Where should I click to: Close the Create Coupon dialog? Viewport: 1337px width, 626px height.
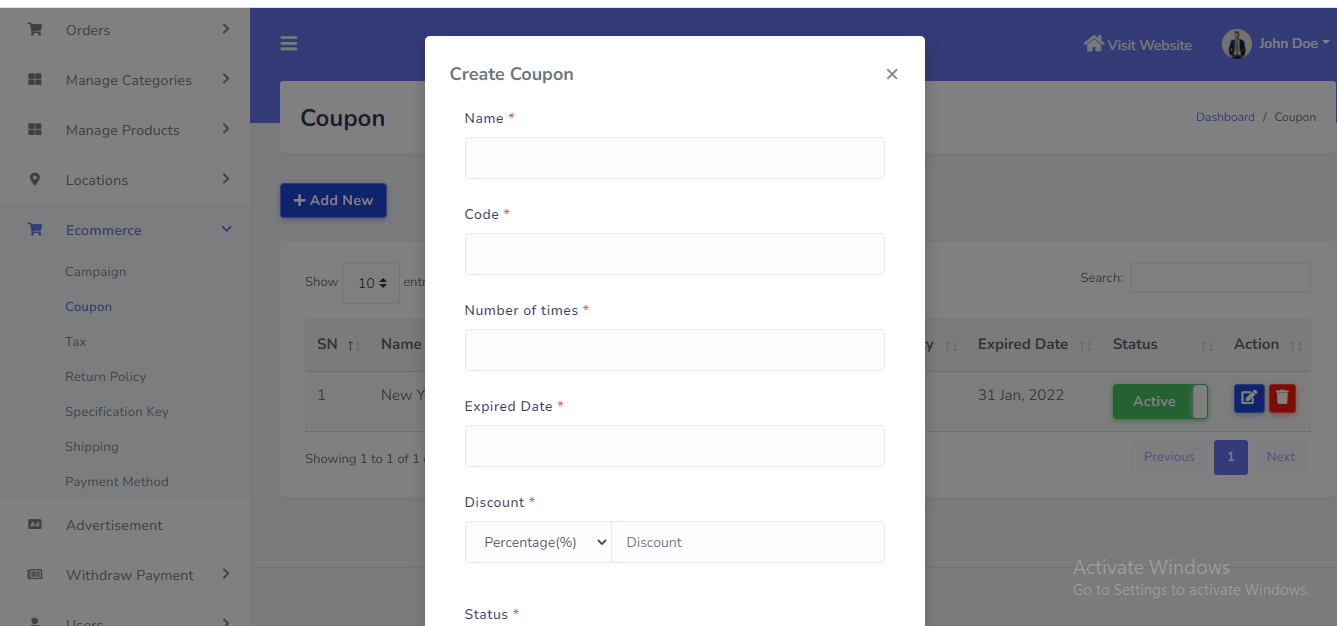[x=892, y=74]
